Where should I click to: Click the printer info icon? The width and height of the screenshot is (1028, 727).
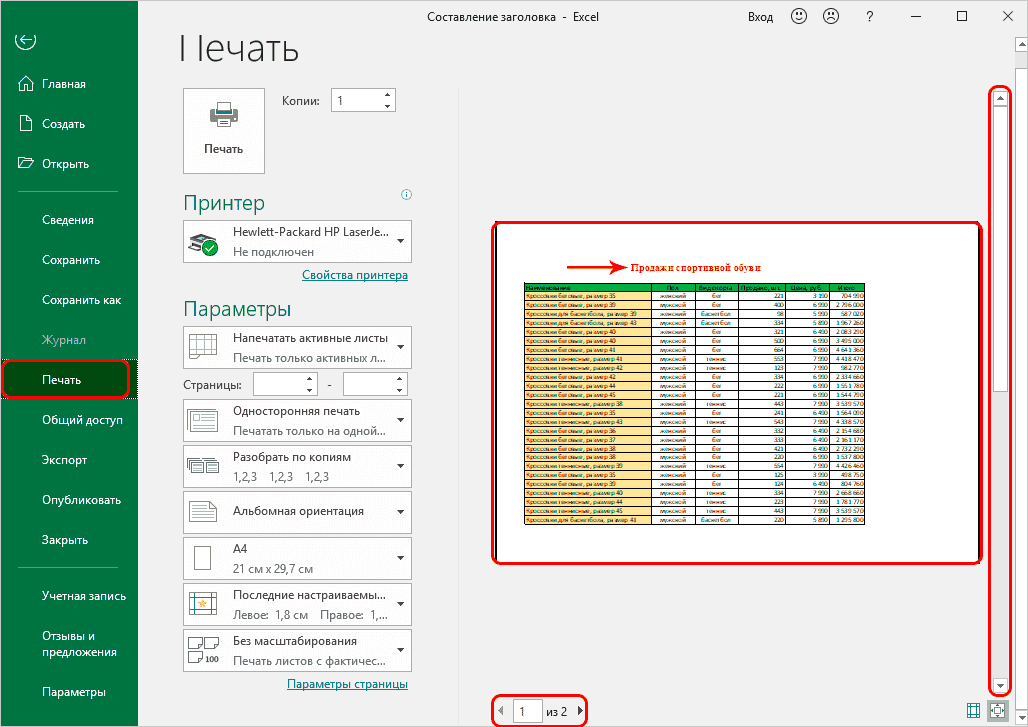pyautogui.click(x=407, y=195)
